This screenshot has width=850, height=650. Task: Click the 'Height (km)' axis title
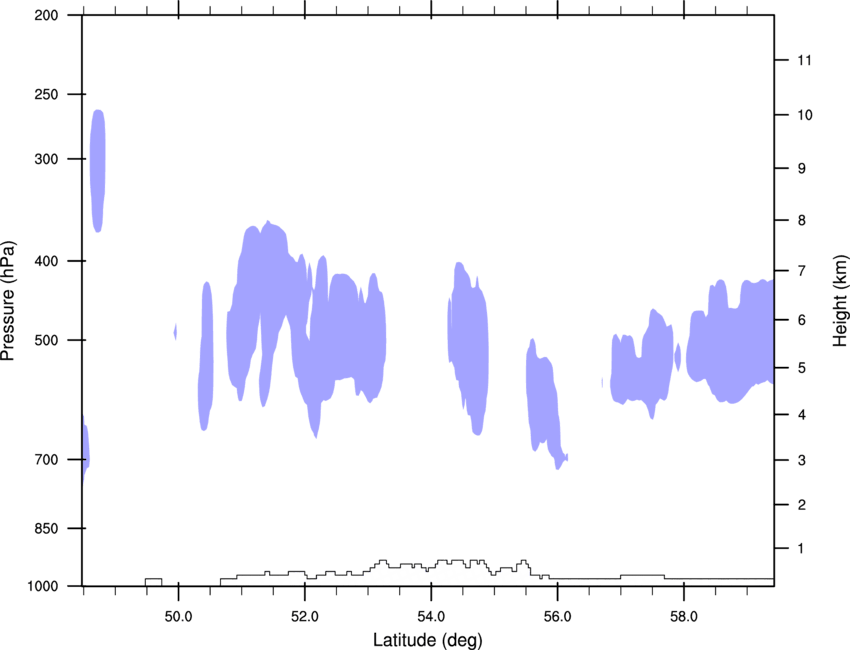click(x=840, y=300)
